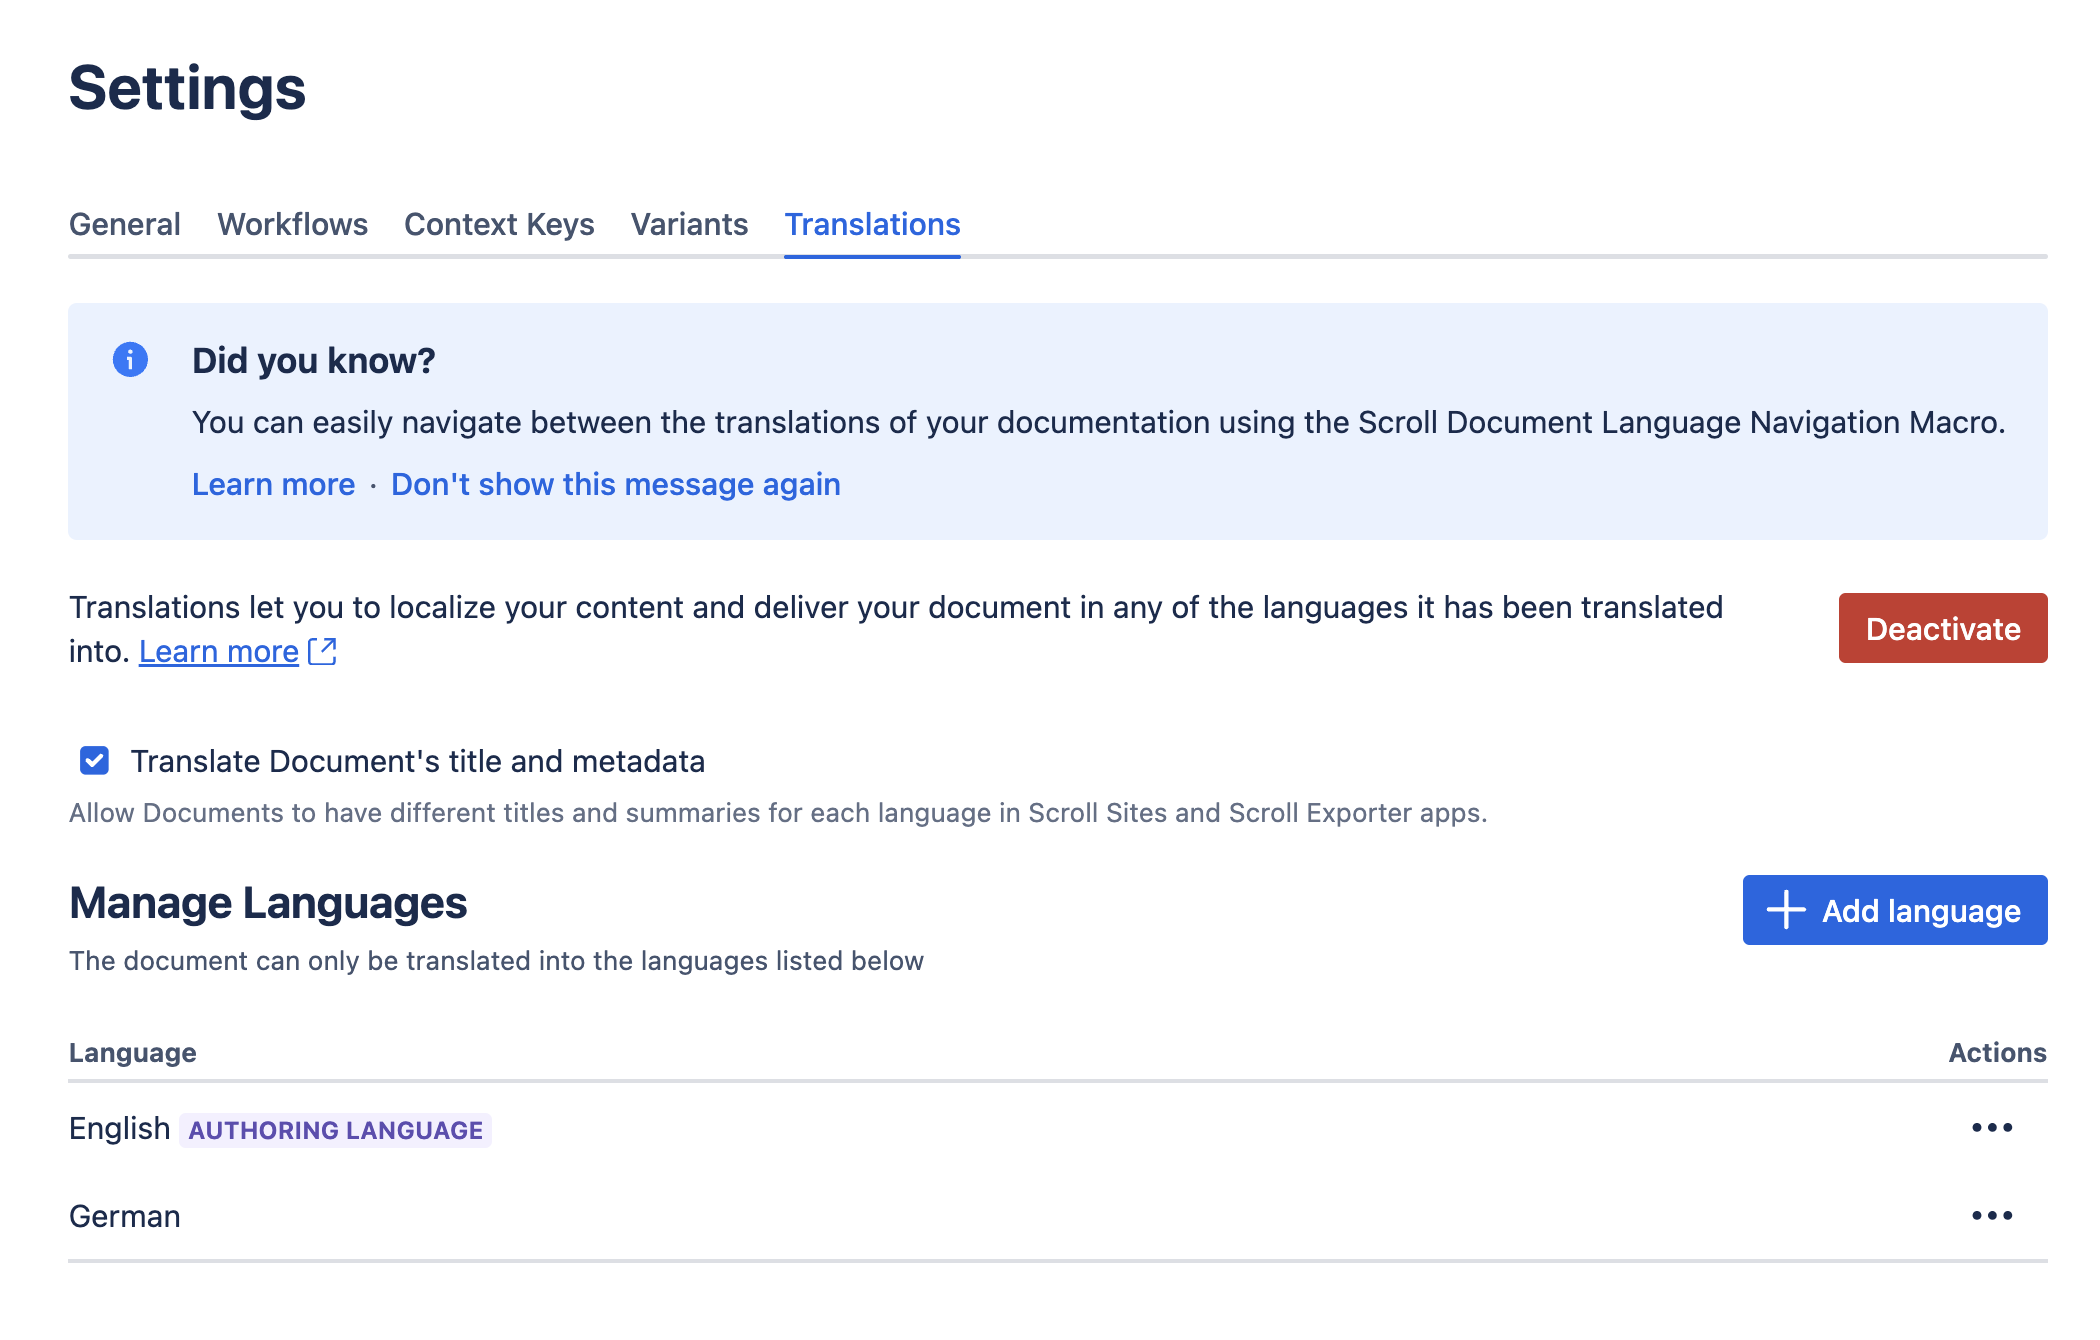Switch to the General tab

[x=124, y=224]
